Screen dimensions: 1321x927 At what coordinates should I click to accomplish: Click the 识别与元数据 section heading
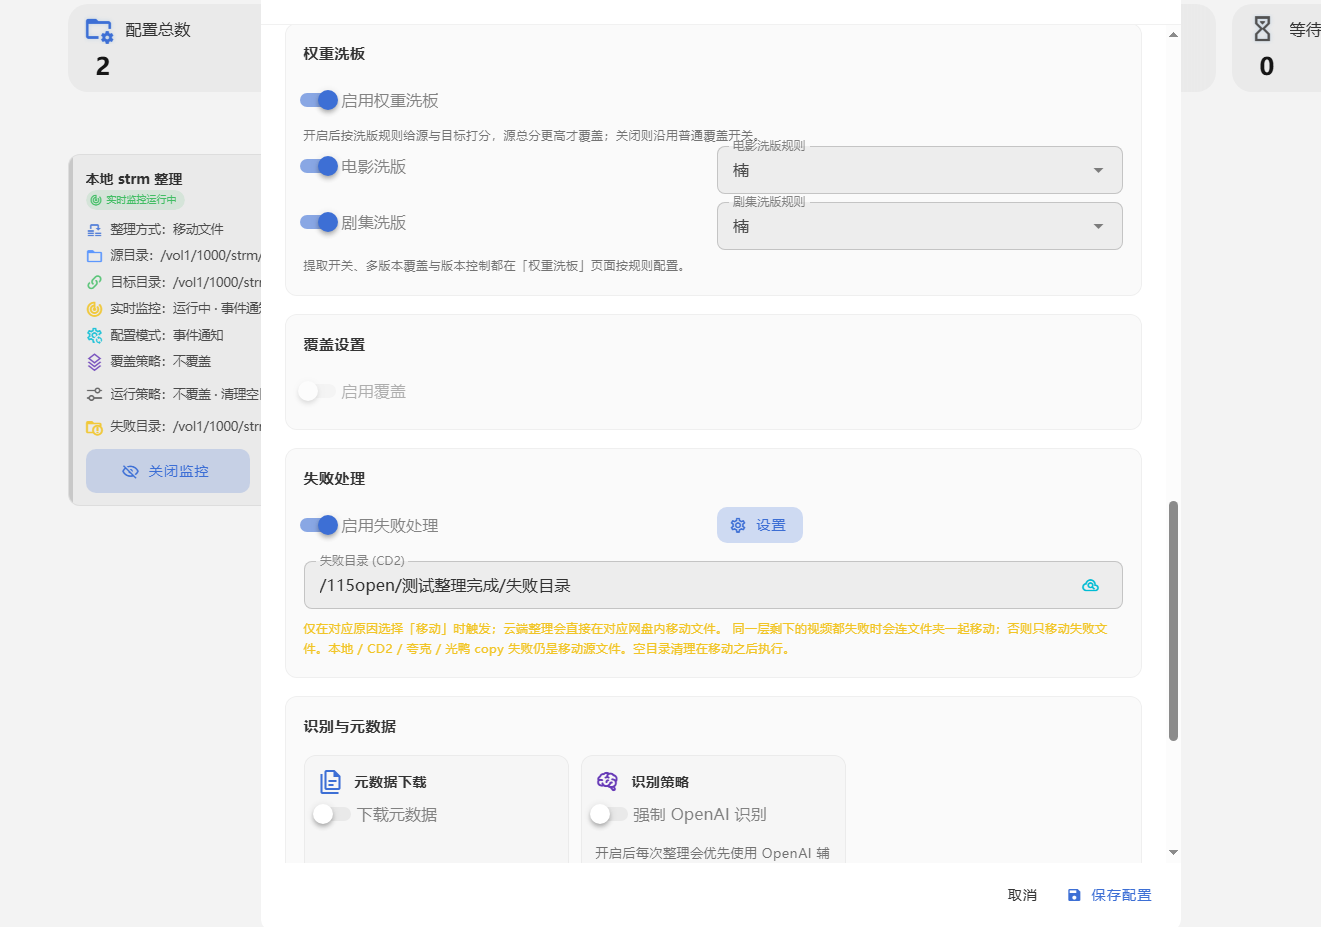350,727
